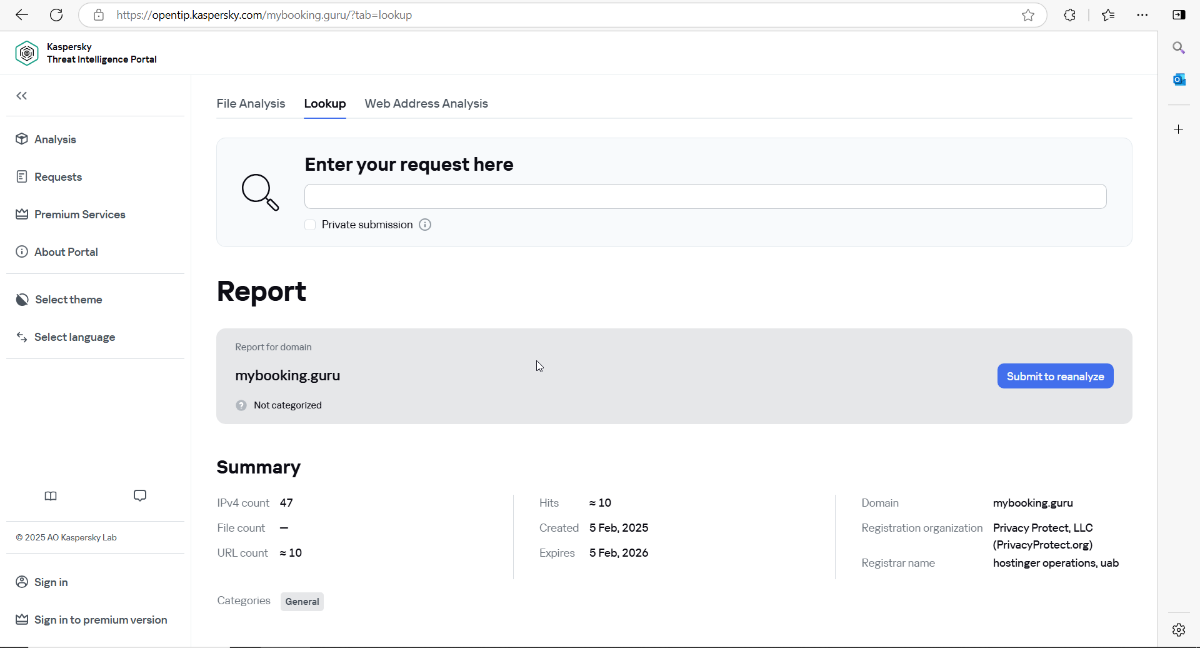Switch to the File Analysis tab

(251, 104)
